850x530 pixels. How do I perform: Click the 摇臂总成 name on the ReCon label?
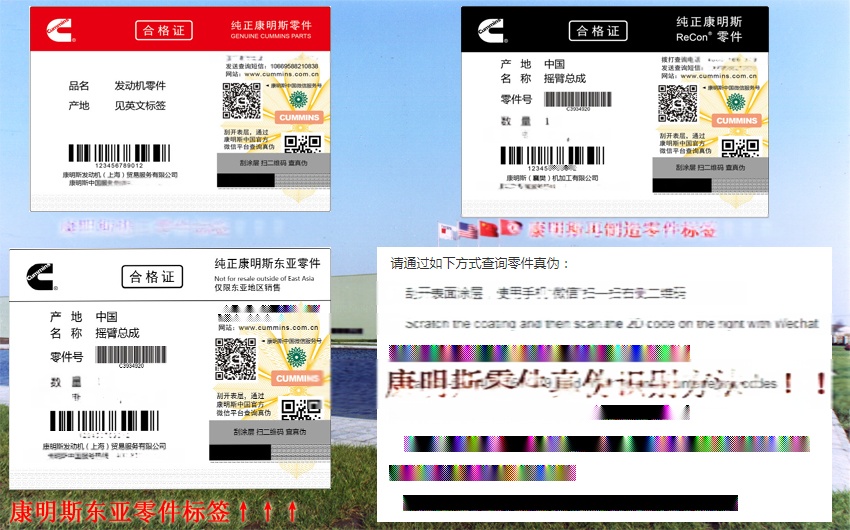pos(565,79)
